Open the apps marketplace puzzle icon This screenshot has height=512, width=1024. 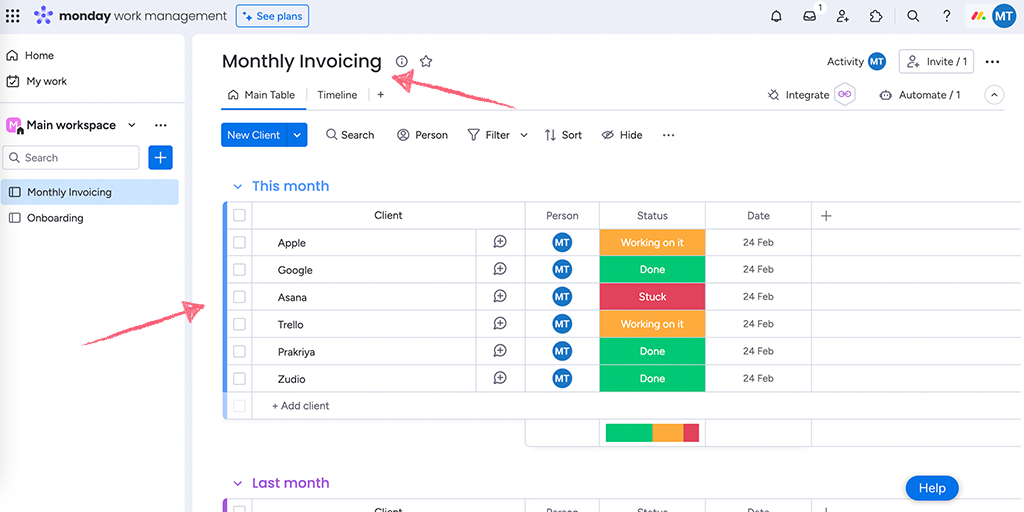tap(876, 16)
